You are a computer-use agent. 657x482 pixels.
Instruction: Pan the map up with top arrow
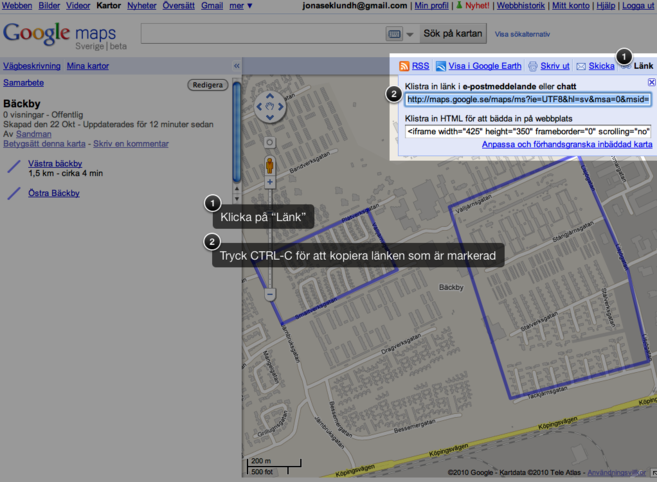tap(269, 98)
